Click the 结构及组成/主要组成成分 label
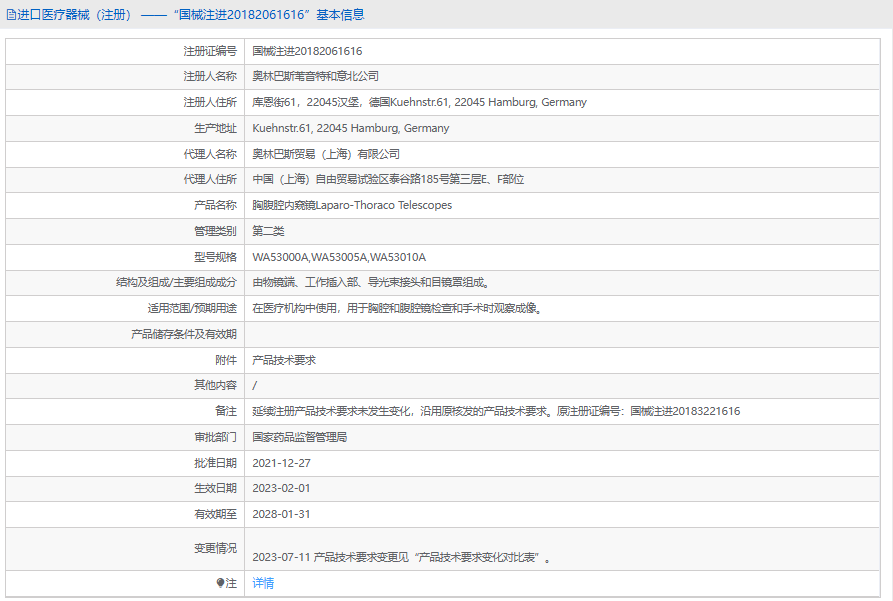Viewport: 893px width, 601px height. pyautogui.click(x=176, y=282)
